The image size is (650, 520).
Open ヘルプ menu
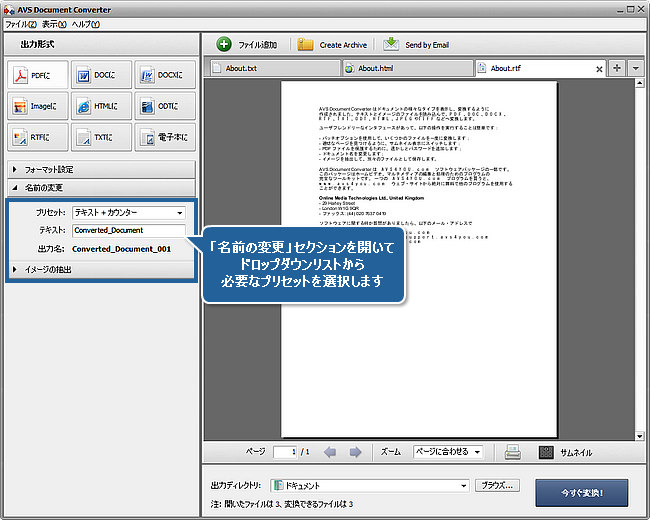(85, 24)
